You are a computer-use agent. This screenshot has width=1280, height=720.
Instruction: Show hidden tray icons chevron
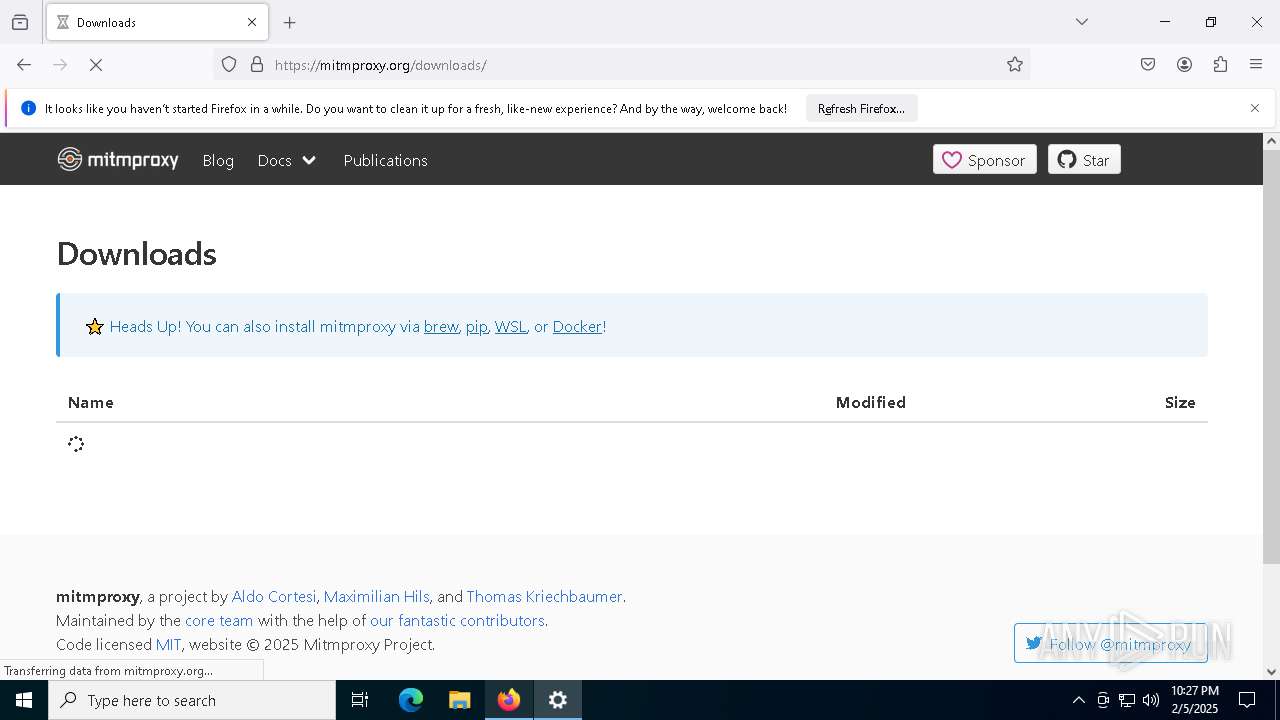pos(1078,700)
